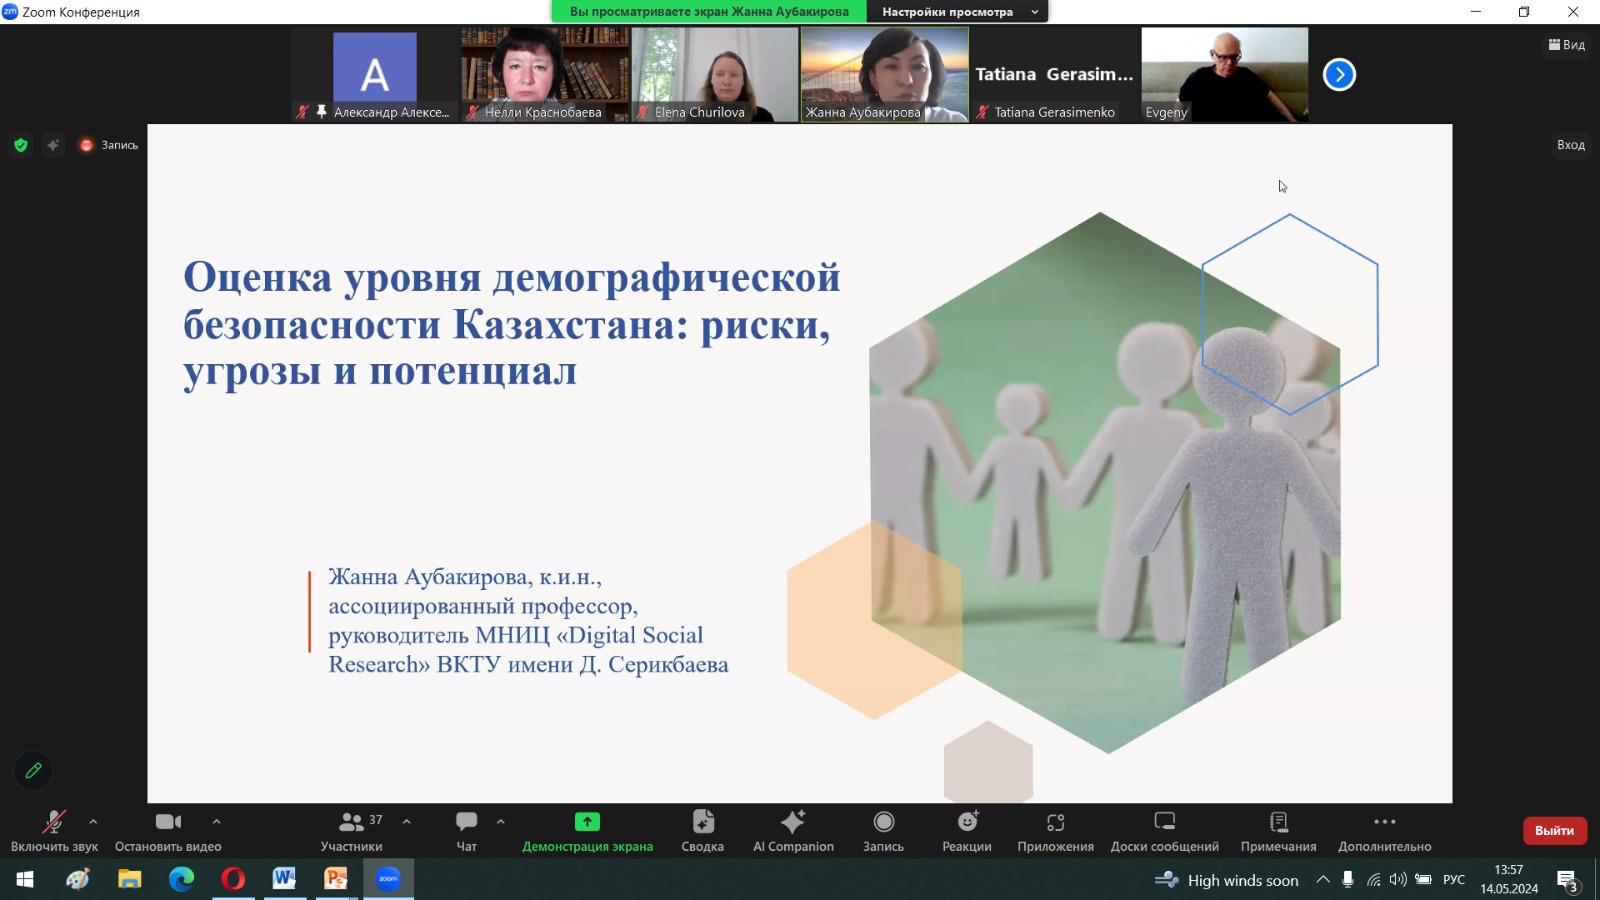This screenshot has width=1600, height=900.
Task: Open PowerPoint from the Windows taskbar
Action: pyautogui.click(x=335, y=879)
